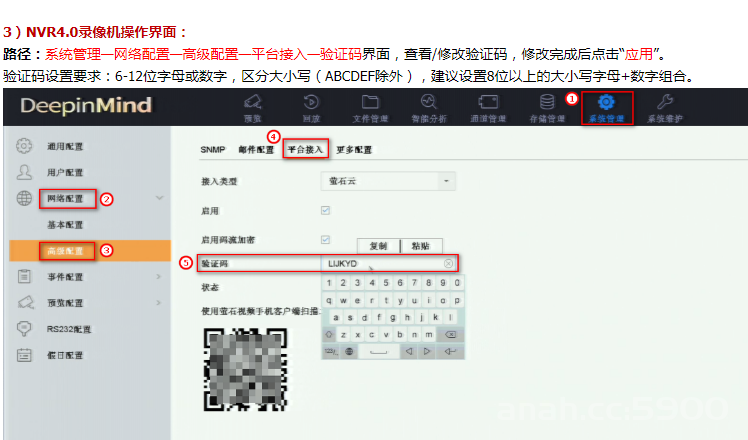Viewport: 748px width, 440px height.
Task: Open the 文件管理 folder icon
Action: point(370,102)
